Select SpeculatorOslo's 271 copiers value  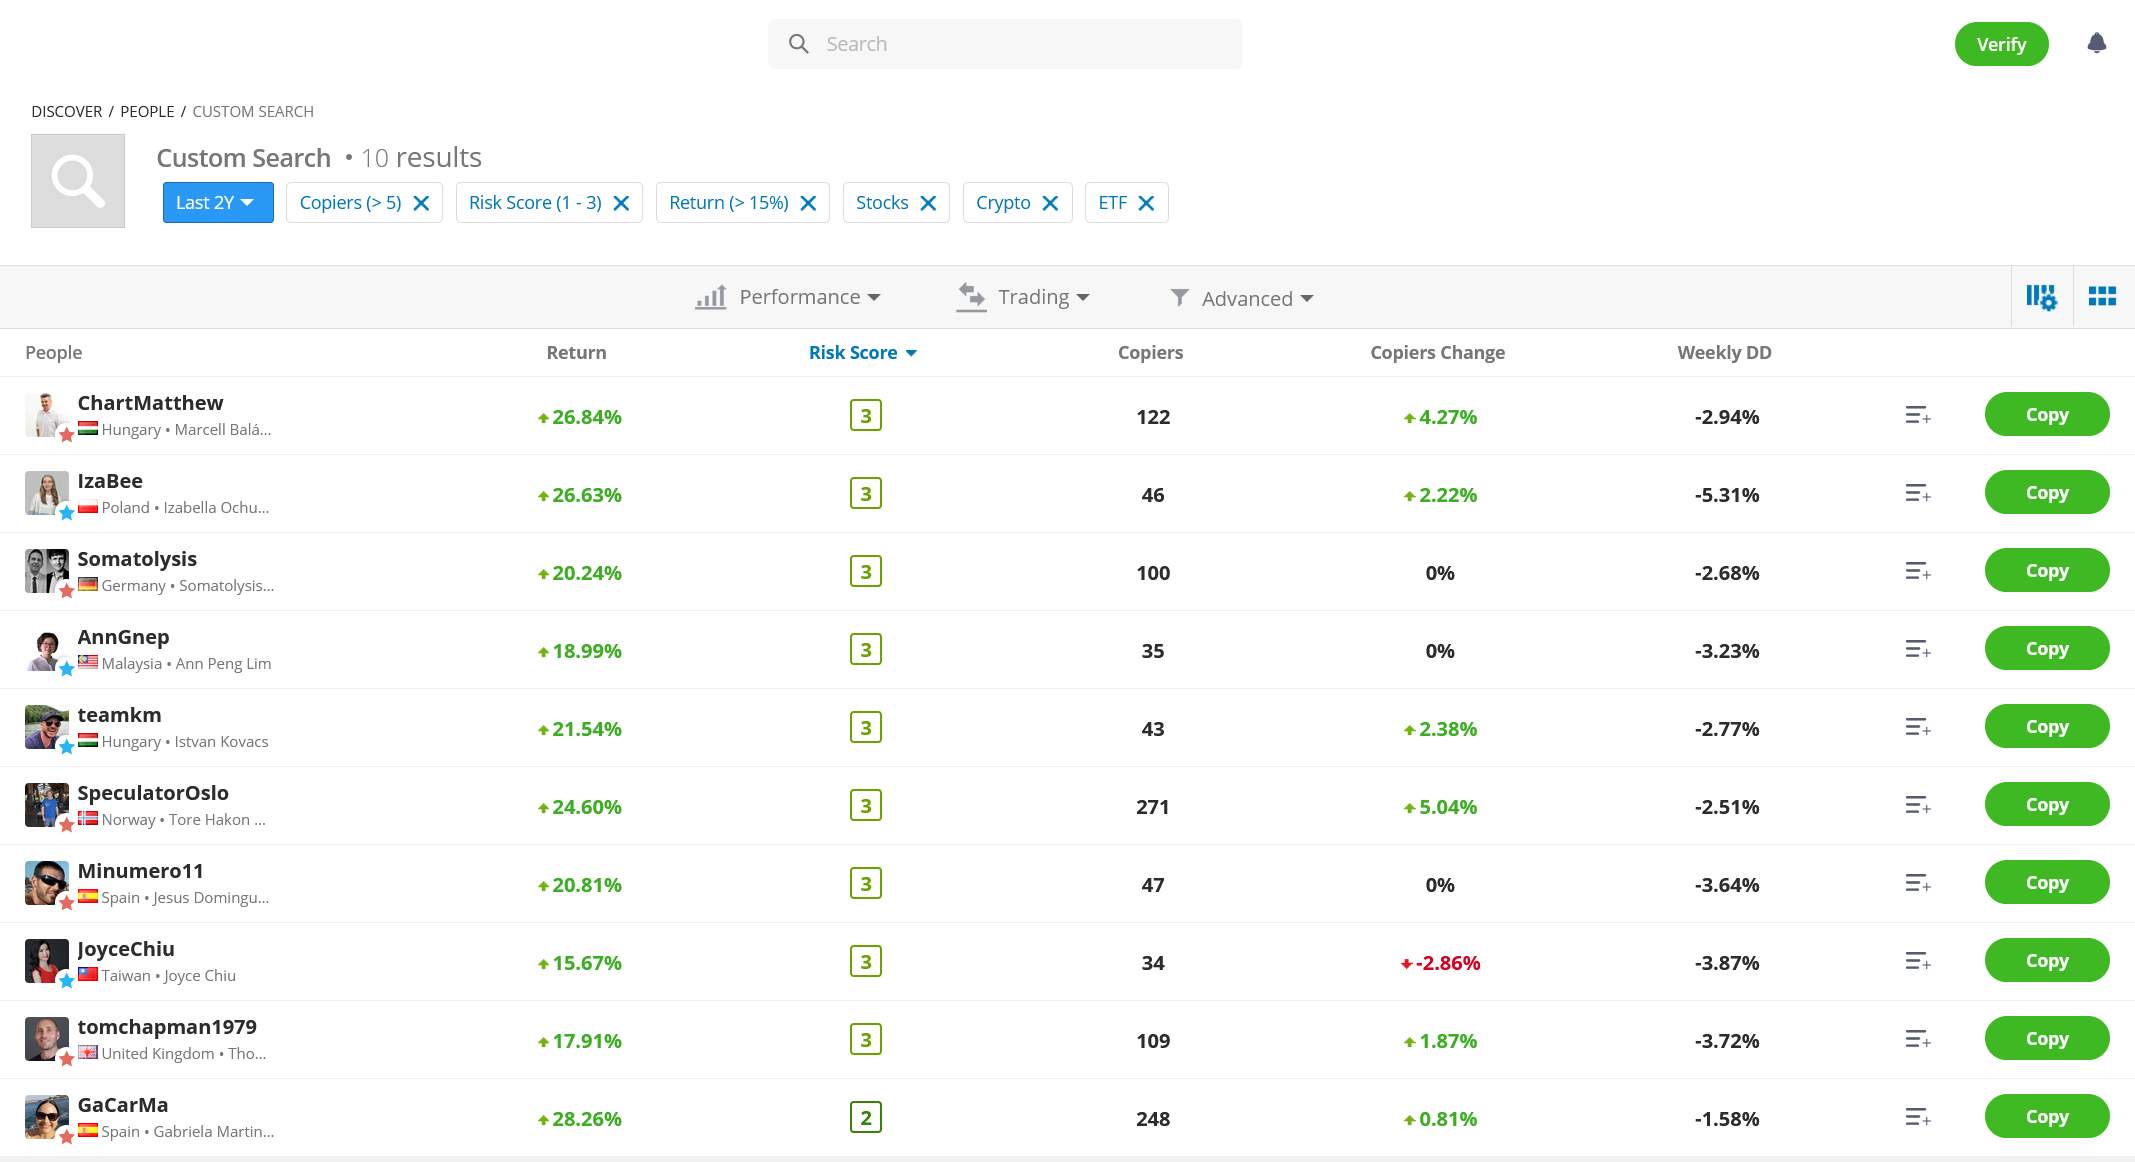point(1152,807)
